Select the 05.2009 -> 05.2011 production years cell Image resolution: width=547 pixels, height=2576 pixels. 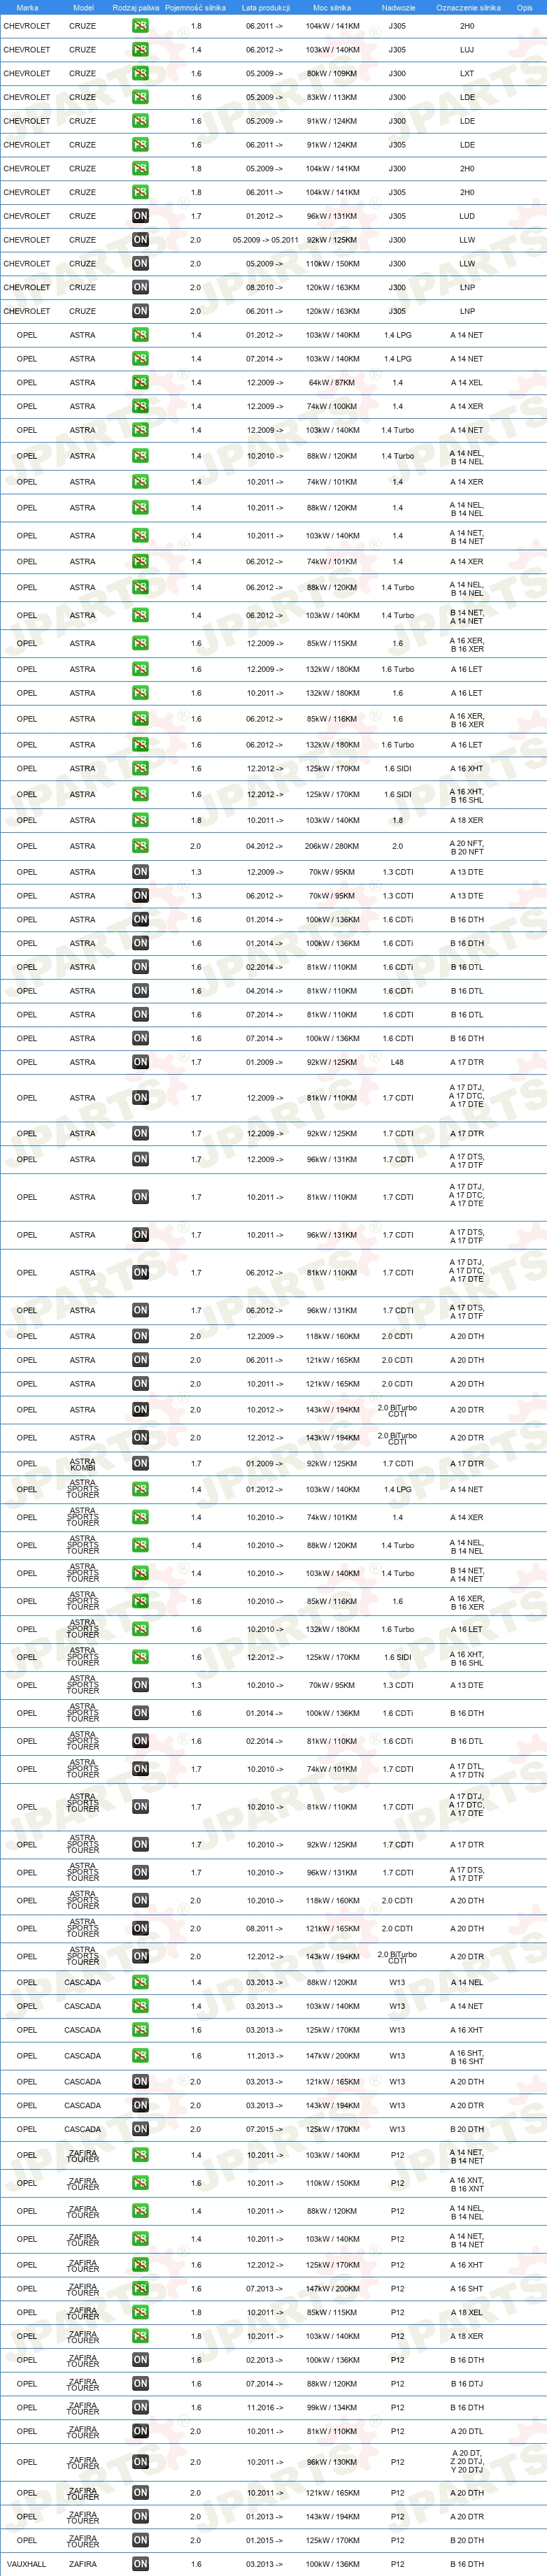click(265, 240)
